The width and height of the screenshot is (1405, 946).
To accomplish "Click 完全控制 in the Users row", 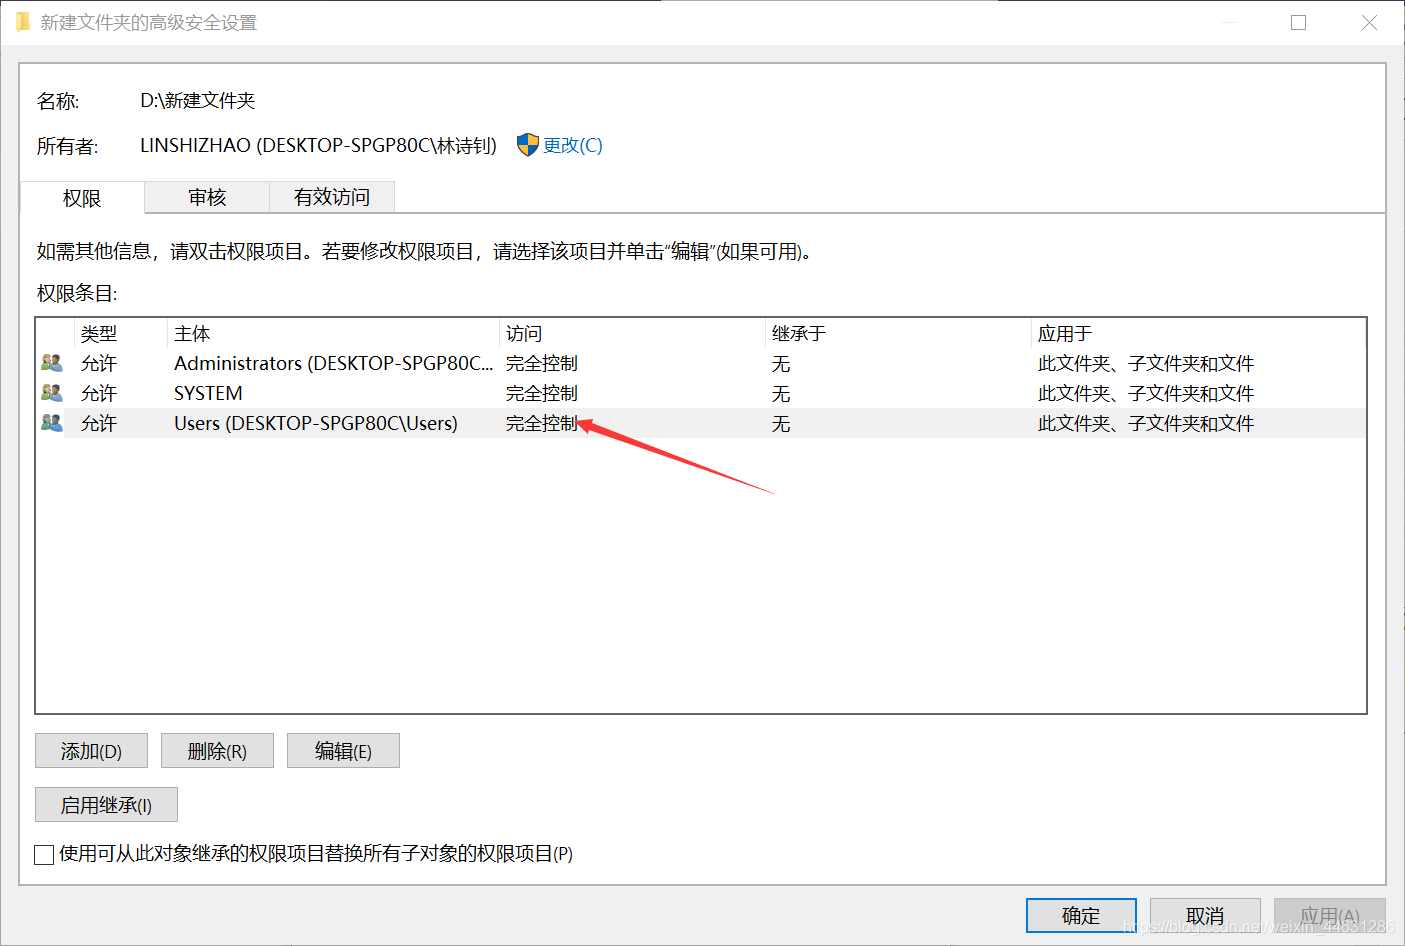I will click(542, 423).
